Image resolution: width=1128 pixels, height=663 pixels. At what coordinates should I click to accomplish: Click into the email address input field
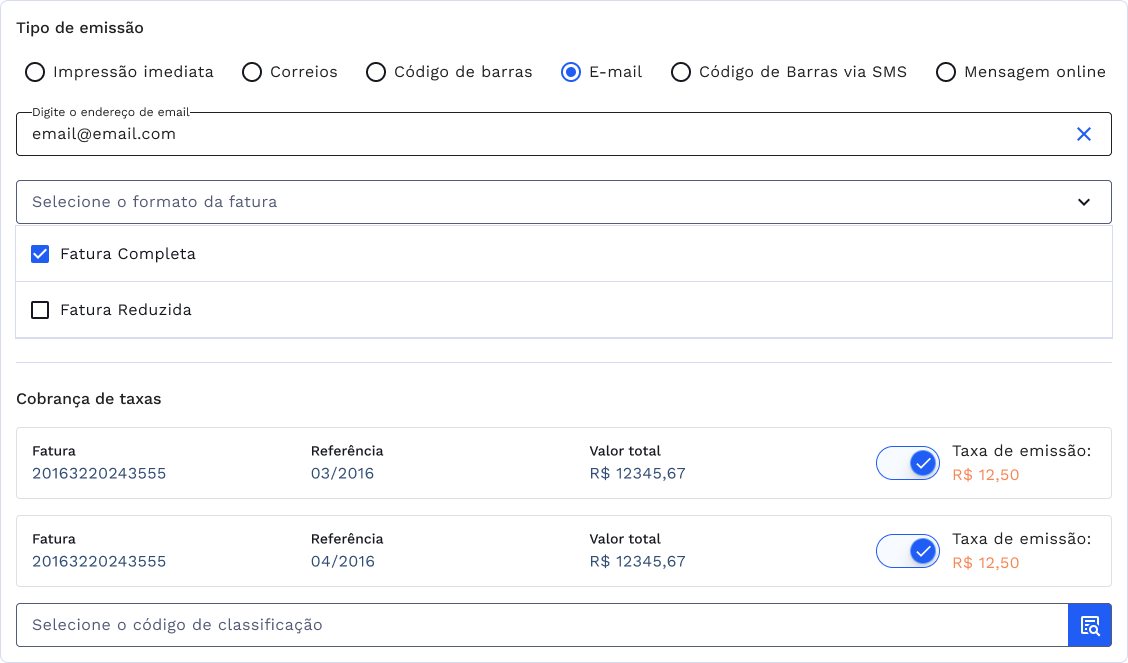pyautogui.click(x=540, y=134)
